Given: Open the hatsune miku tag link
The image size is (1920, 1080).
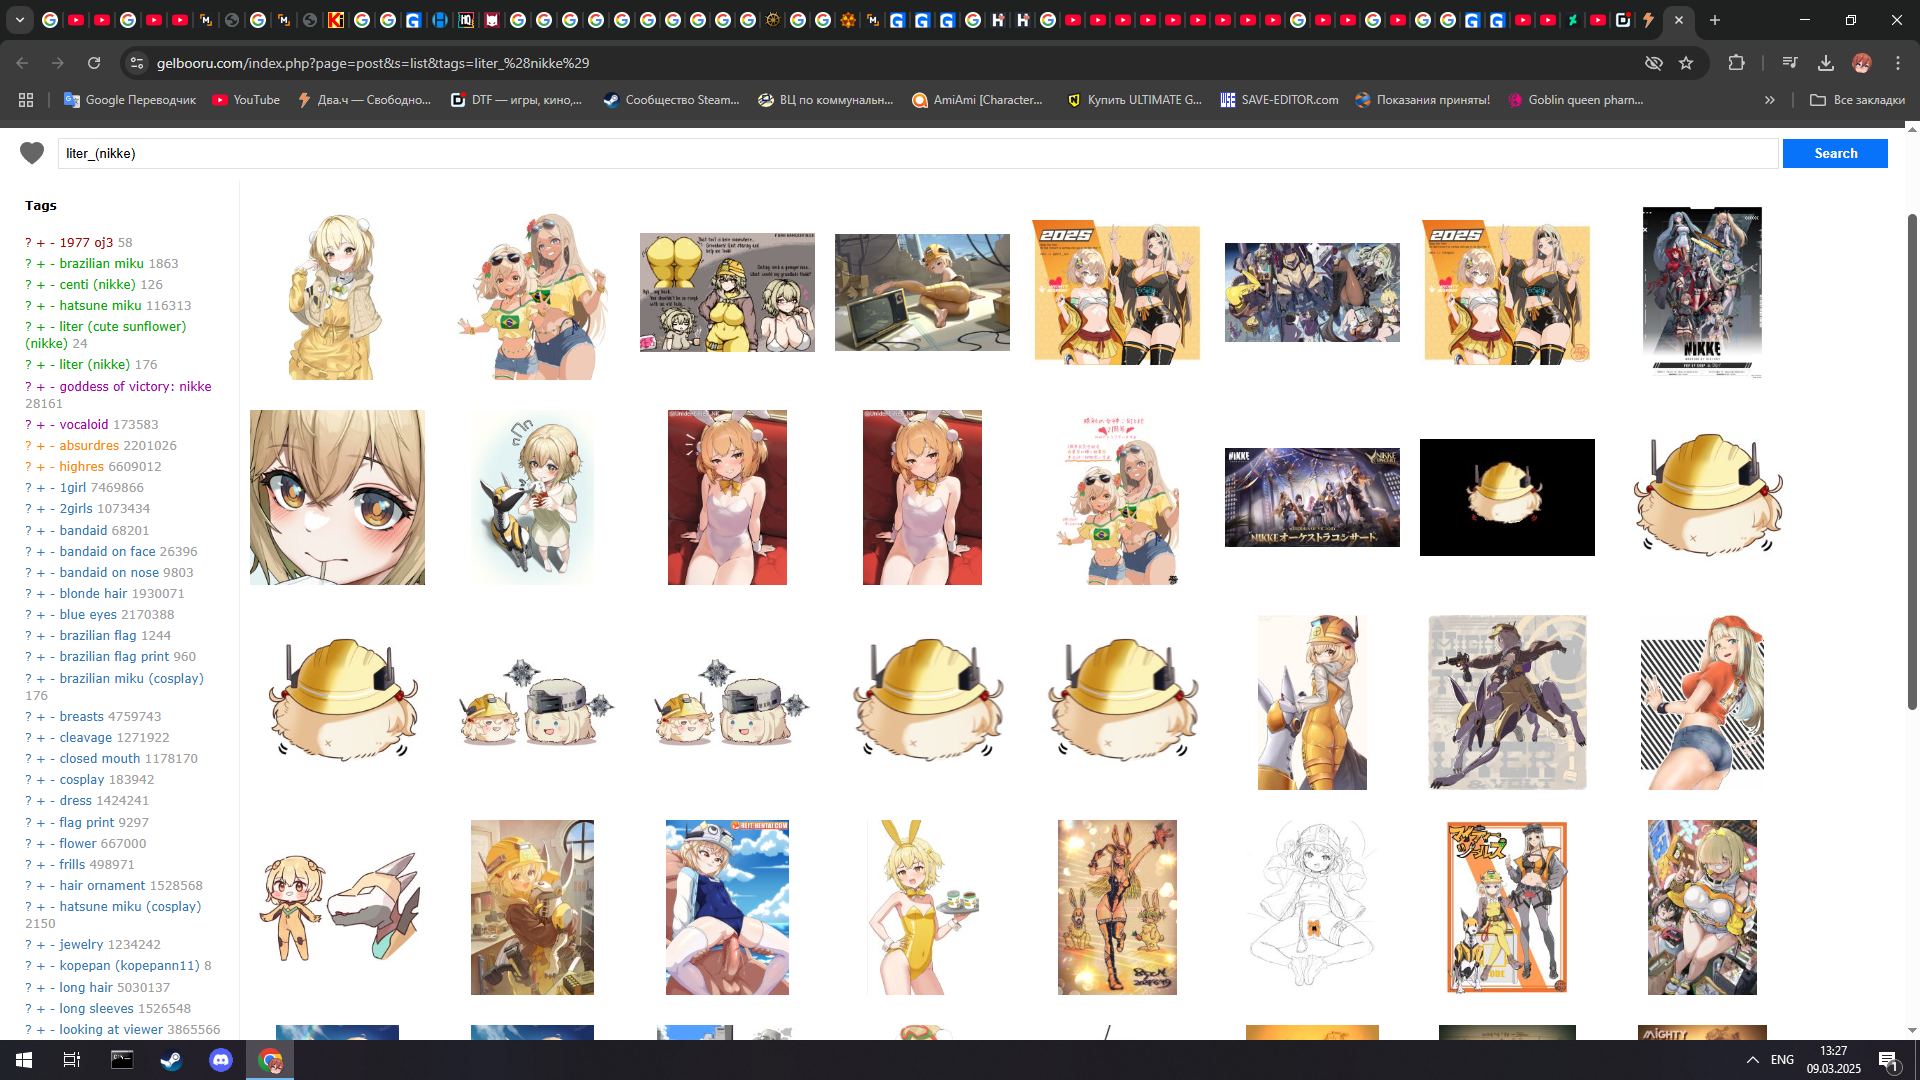Looking at the screenshot, I should click(100, 306).
